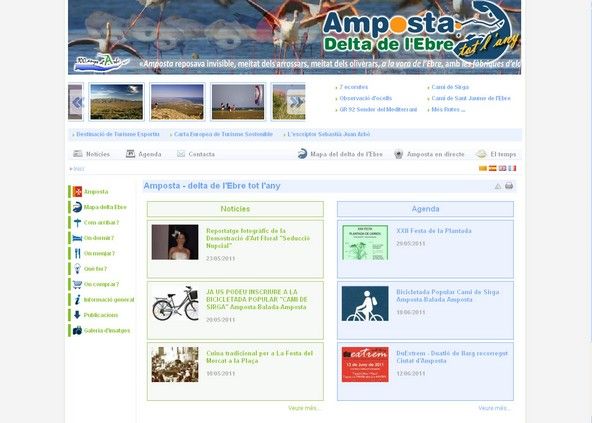Click the lightbulb icon for Què fer?
592x423 pixels.
pos(77,269)
